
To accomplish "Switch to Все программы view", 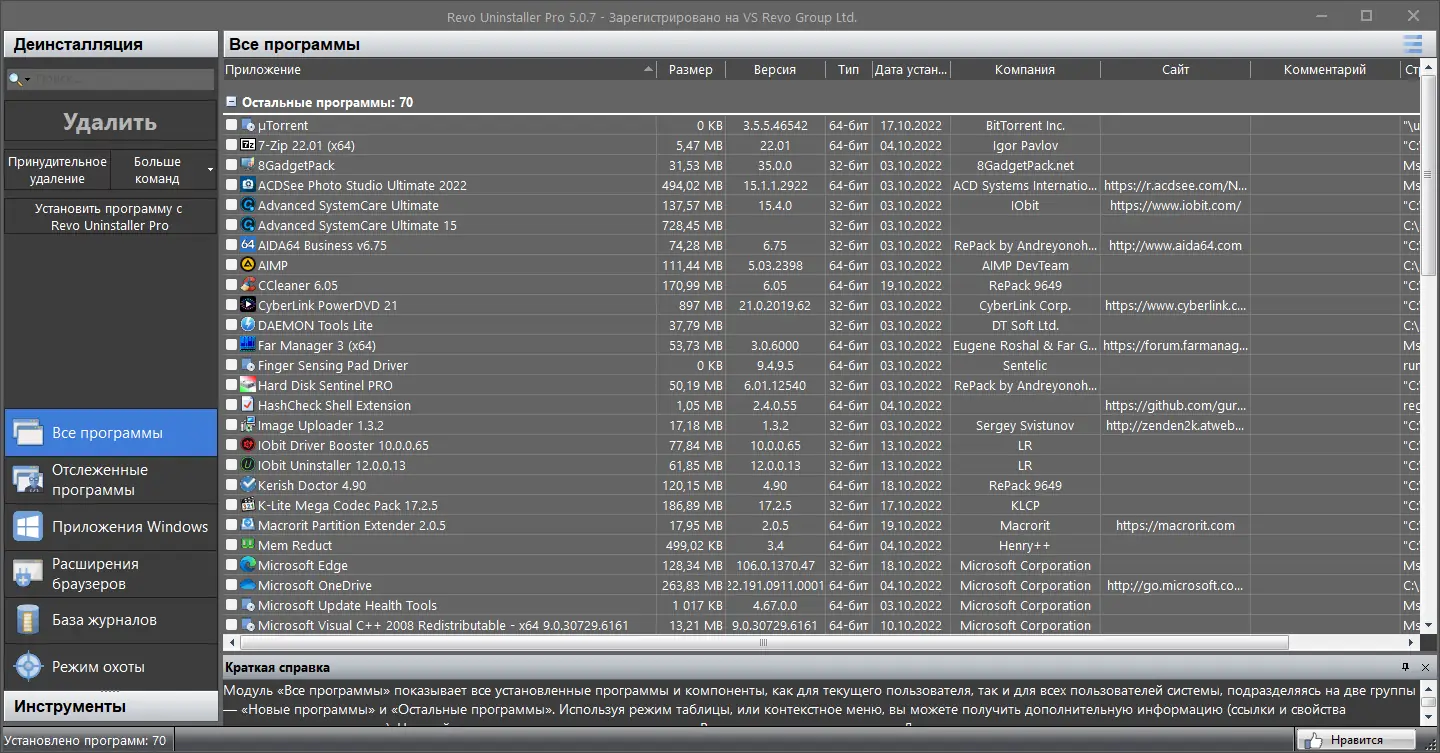I will click(110, 433).
